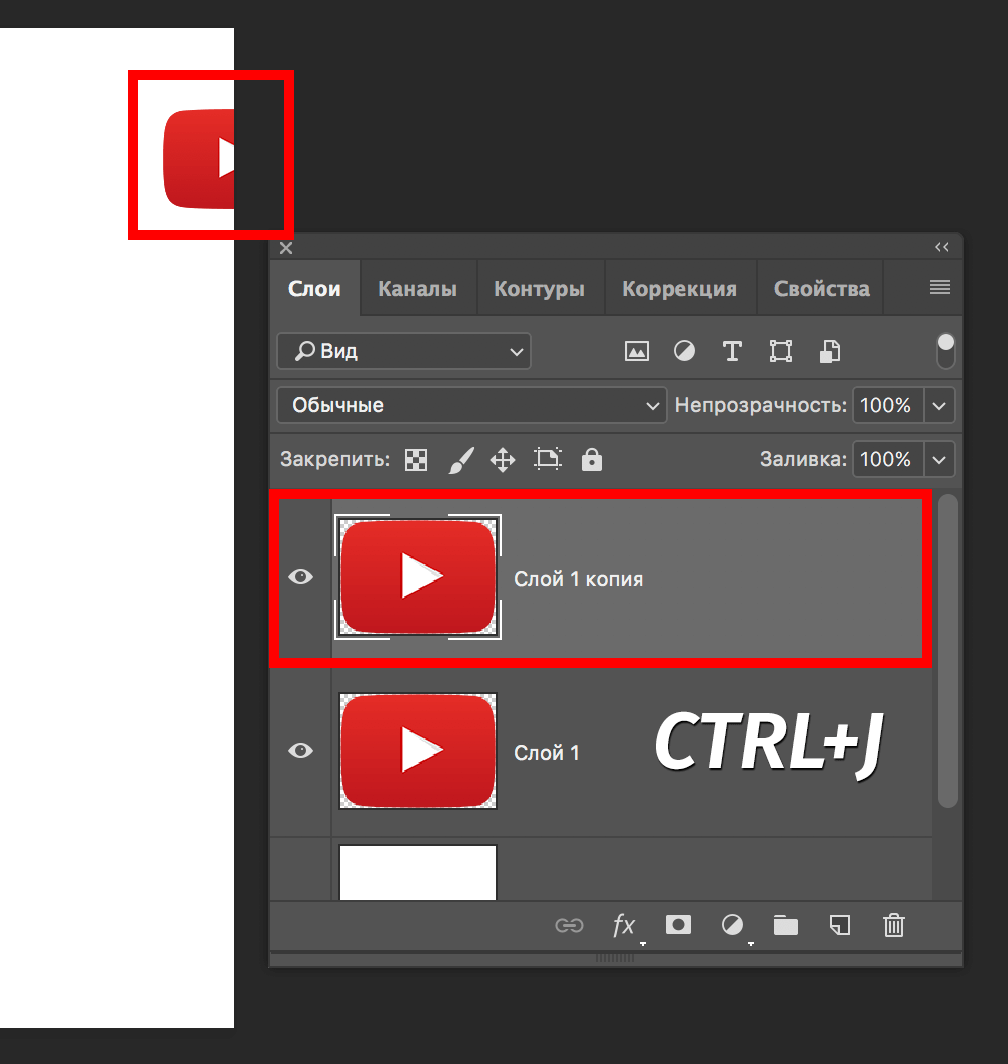Collapse the panel with double arrows
Screen dimensions: 1008x1064
(x=941, y=247)
